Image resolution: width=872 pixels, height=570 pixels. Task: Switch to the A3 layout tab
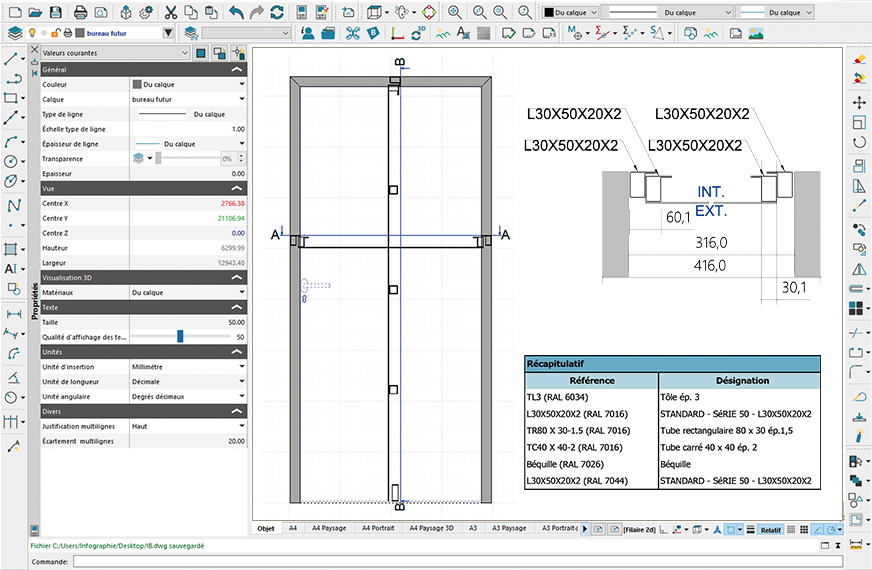coord(473,527)
